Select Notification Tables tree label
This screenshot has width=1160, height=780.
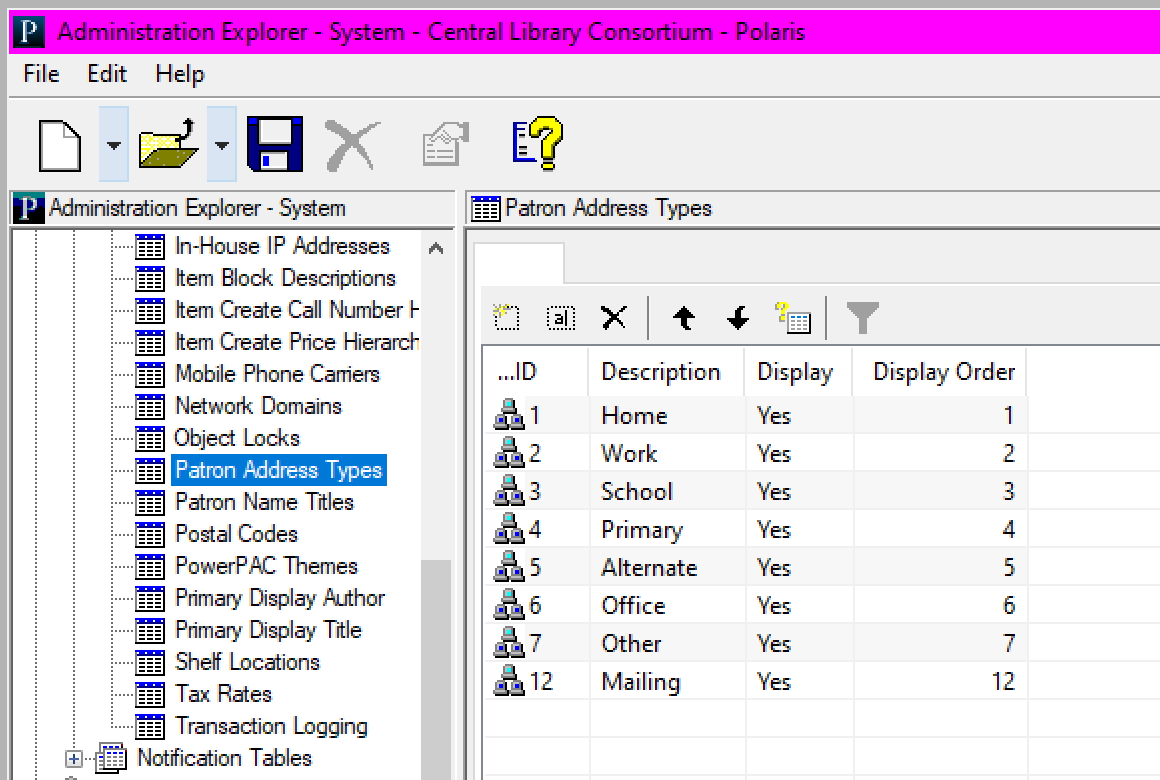pos(224,758)
